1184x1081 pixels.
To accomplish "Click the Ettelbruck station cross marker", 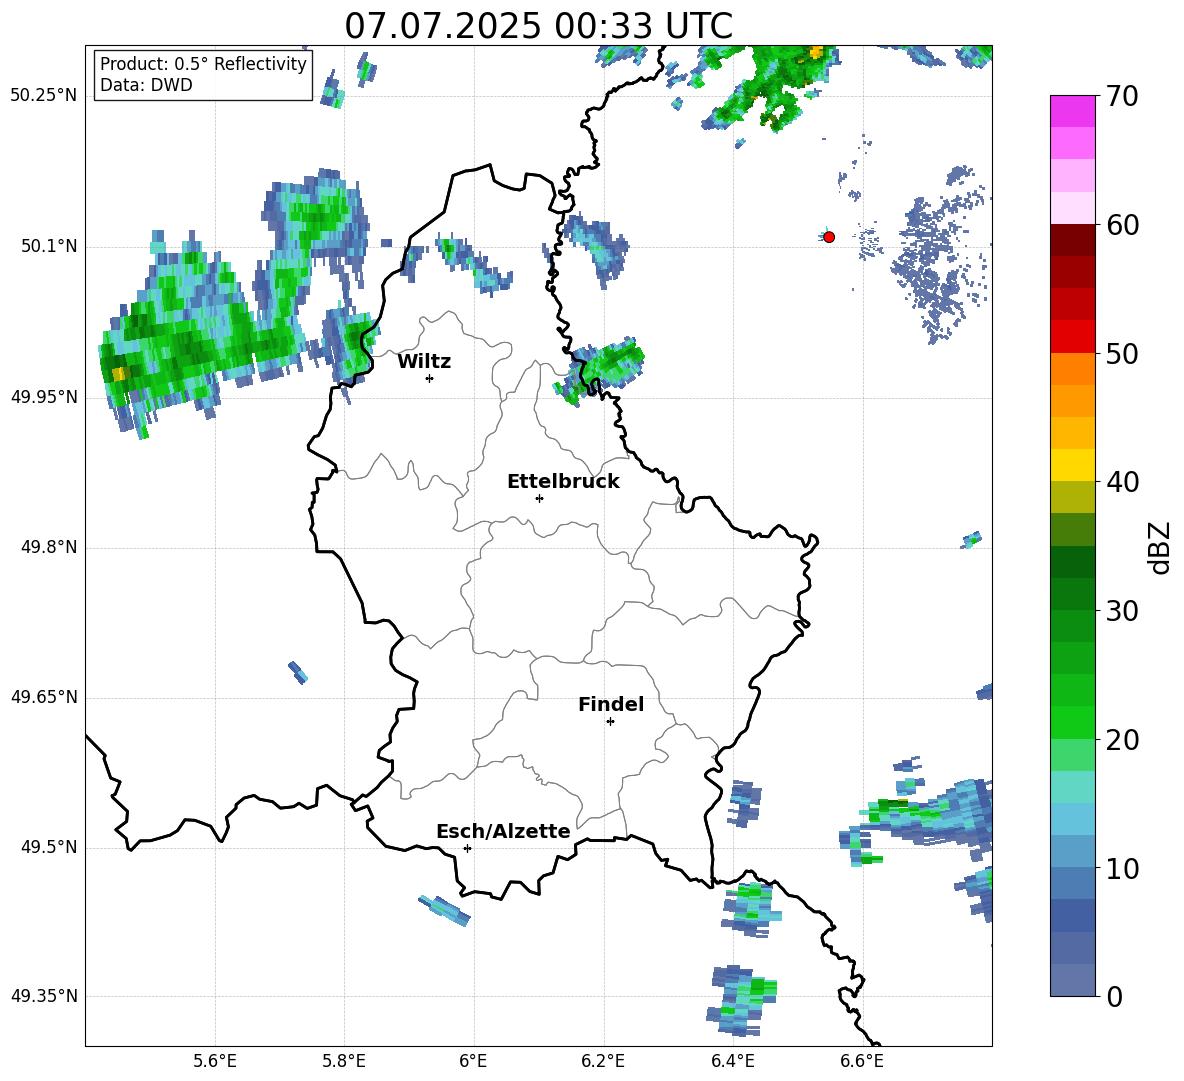I will (x=539, y=498).
